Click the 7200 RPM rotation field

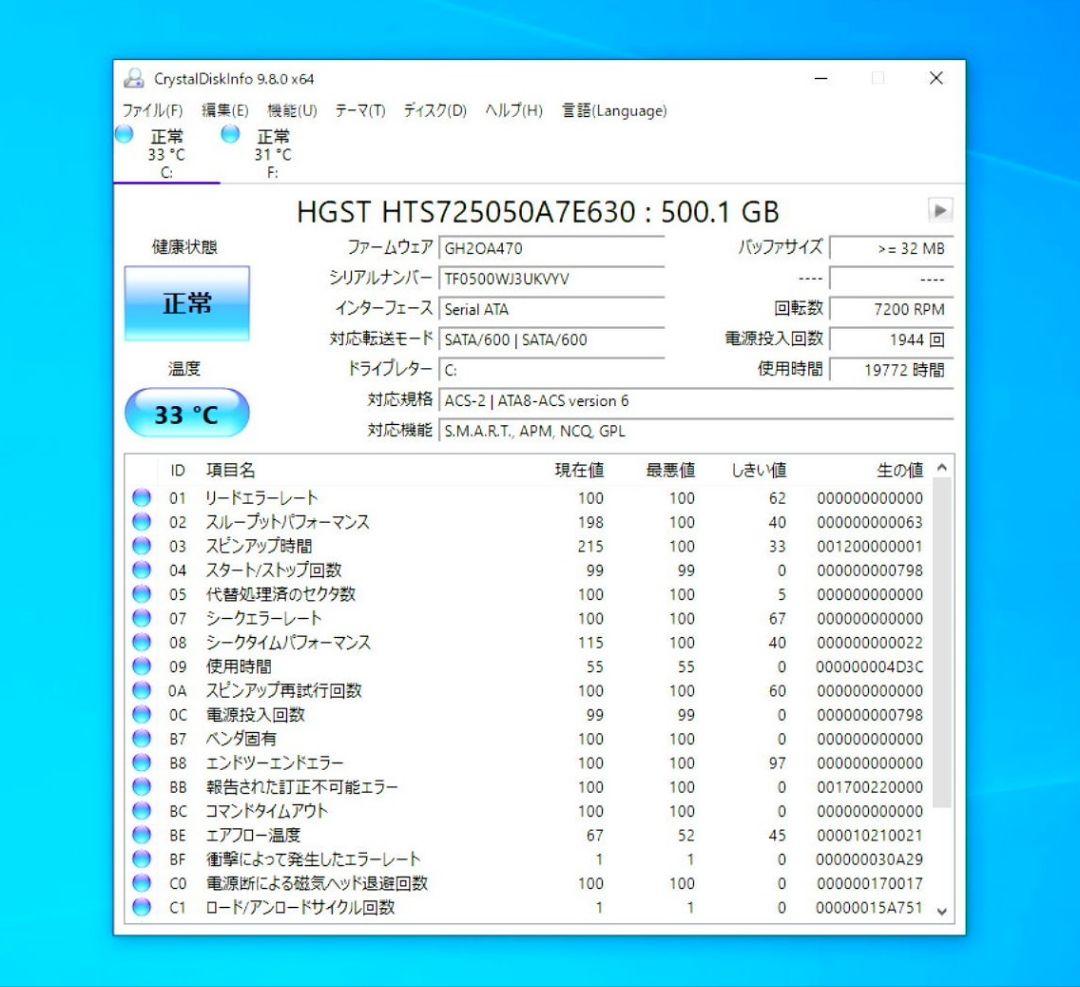click(x=891, y=309)
